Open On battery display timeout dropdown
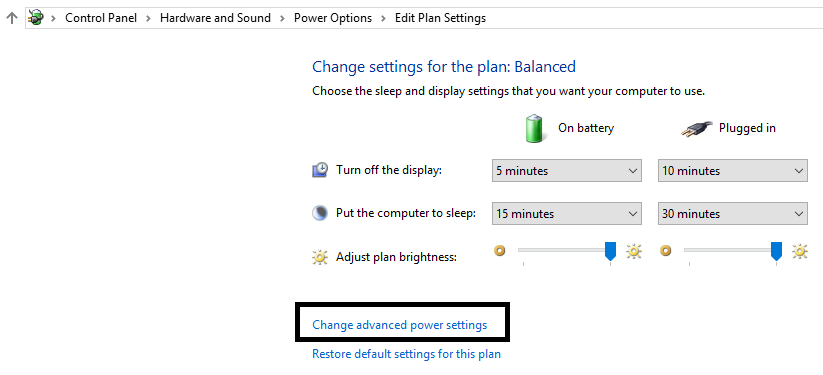This screenshot has height=375, width=823. (567, 171)
